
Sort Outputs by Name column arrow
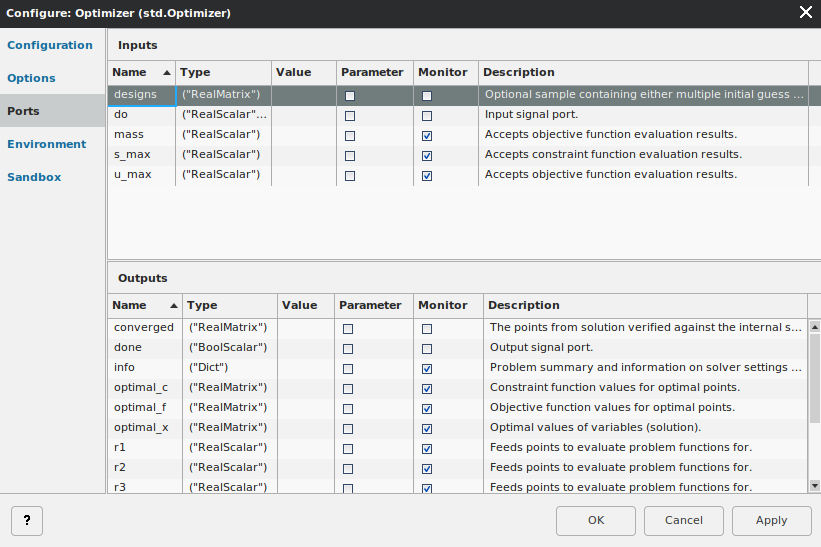pos(174,306)
